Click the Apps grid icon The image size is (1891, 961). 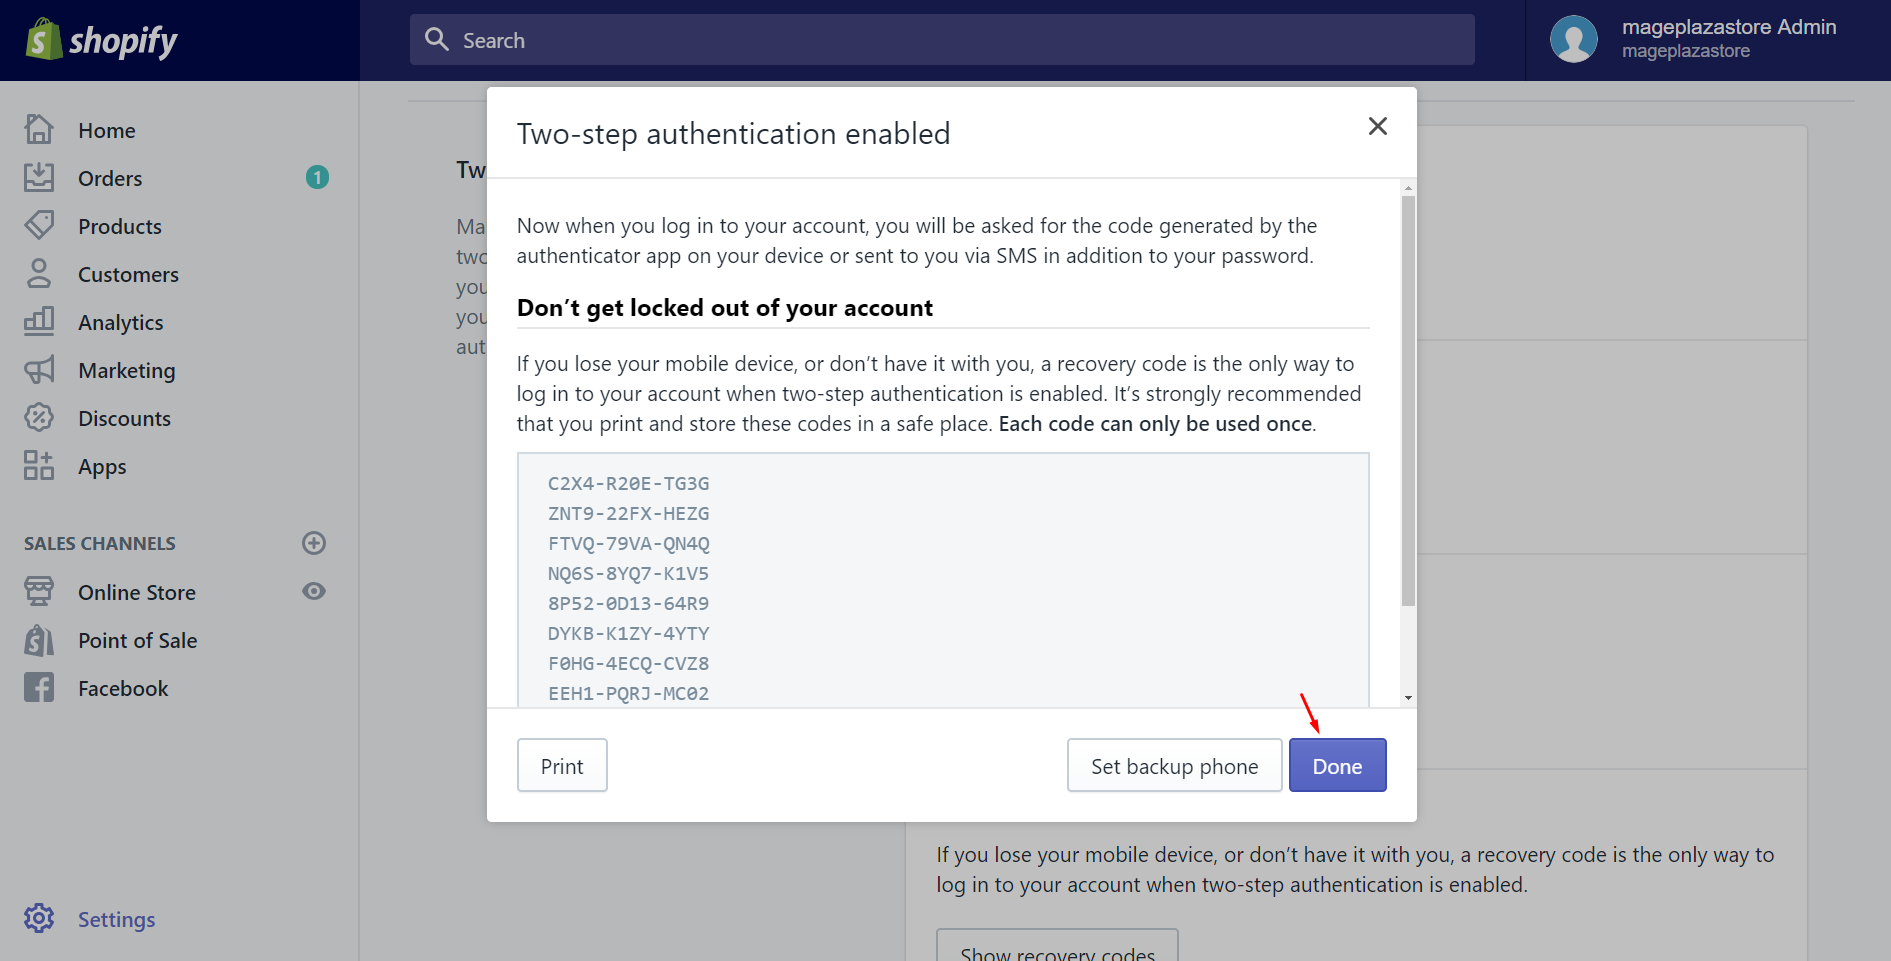tap(39, 465)
